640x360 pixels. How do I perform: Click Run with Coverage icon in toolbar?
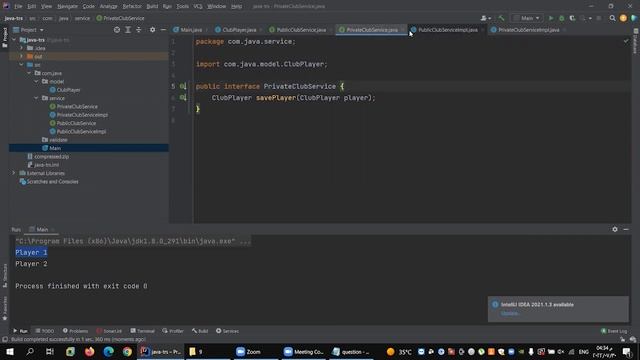point(572,18)
